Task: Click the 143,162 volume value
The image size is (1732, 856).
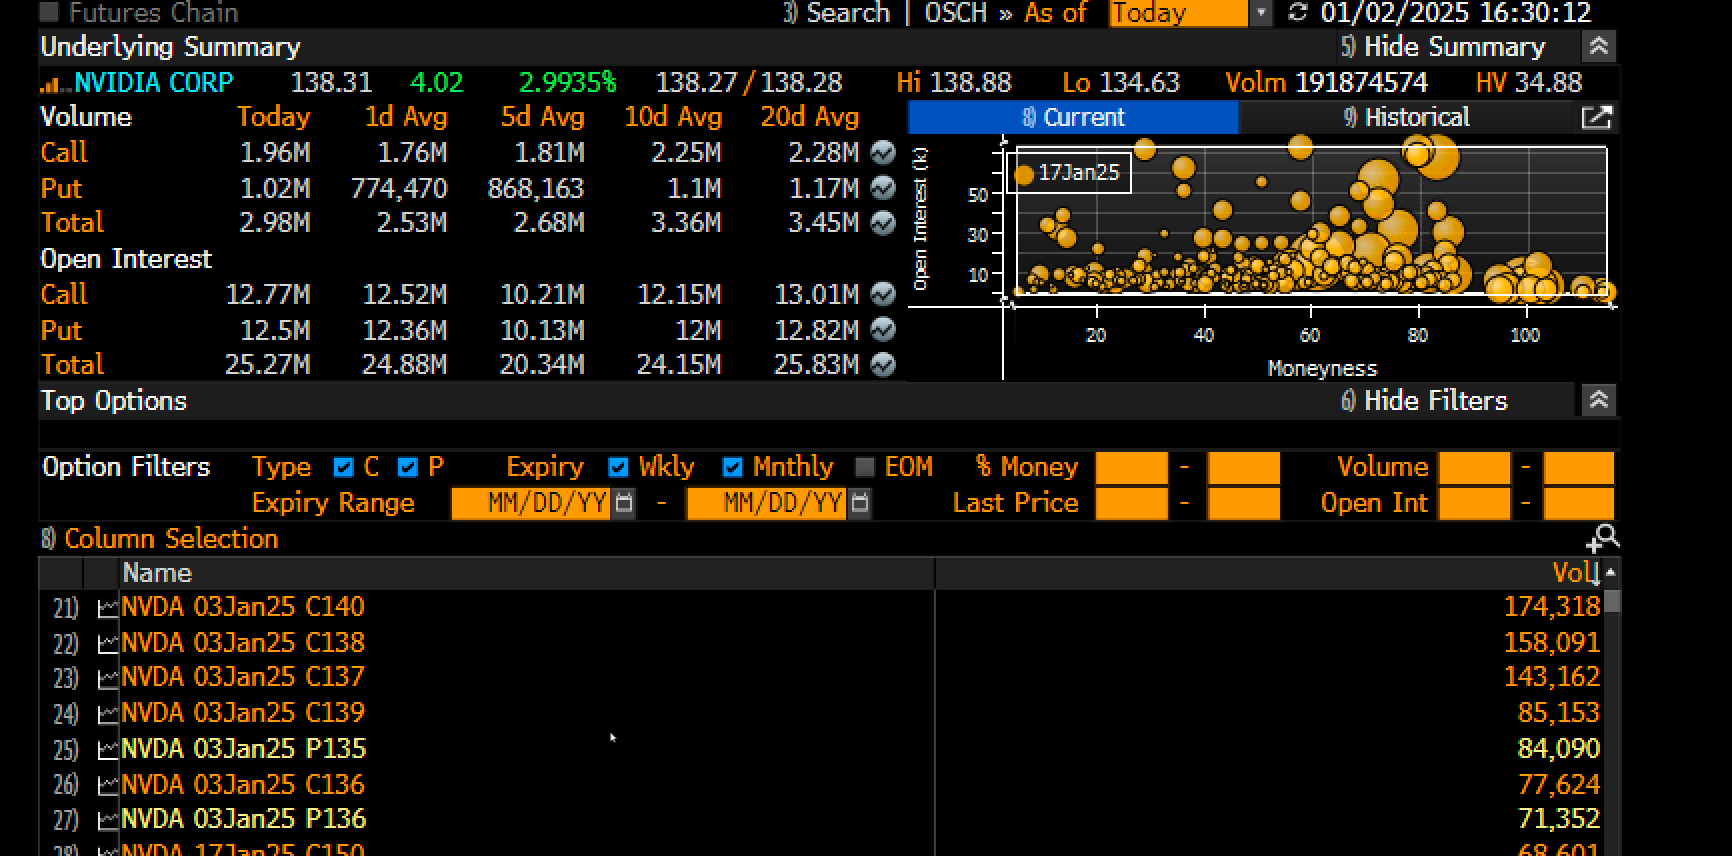Action: pos(1552,678)
